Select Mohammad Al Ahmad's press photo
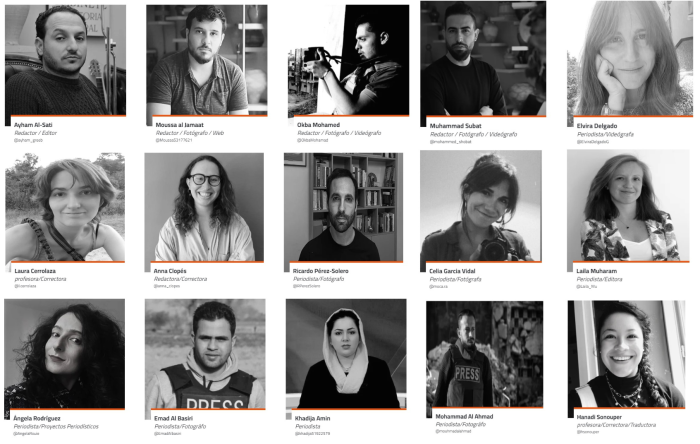Image resolution: width=700 pixels, height=444 pixels. pos(485,354)
